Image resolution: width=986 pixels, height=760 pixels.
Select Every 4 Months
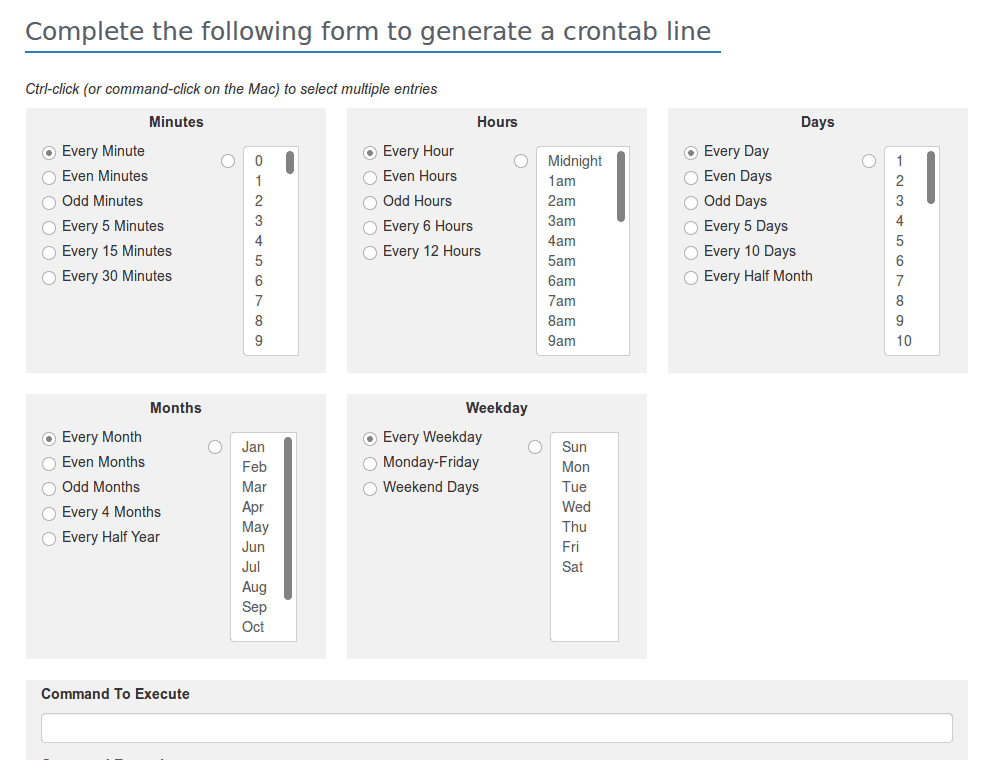coord(48,512)
